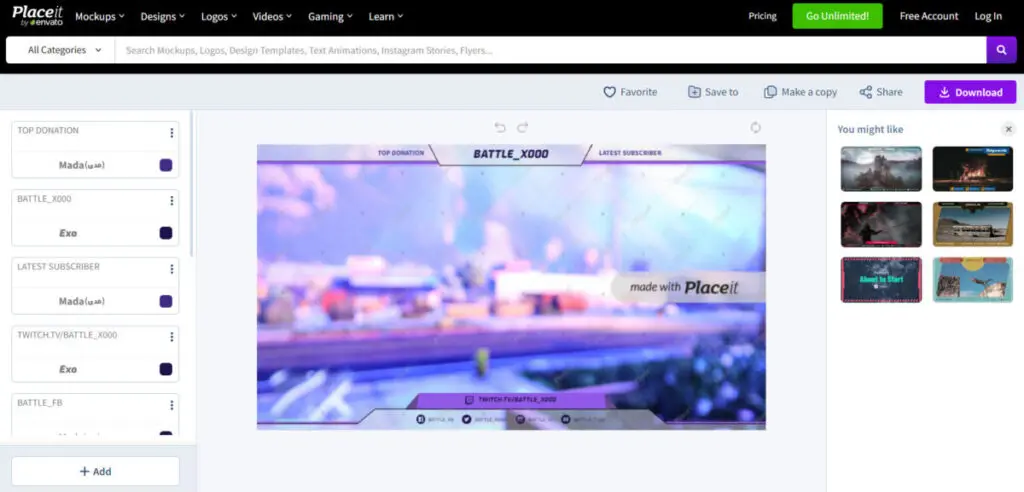Click the purple Download button
The image size is (1024, 492).
click(x=970, y=92)
